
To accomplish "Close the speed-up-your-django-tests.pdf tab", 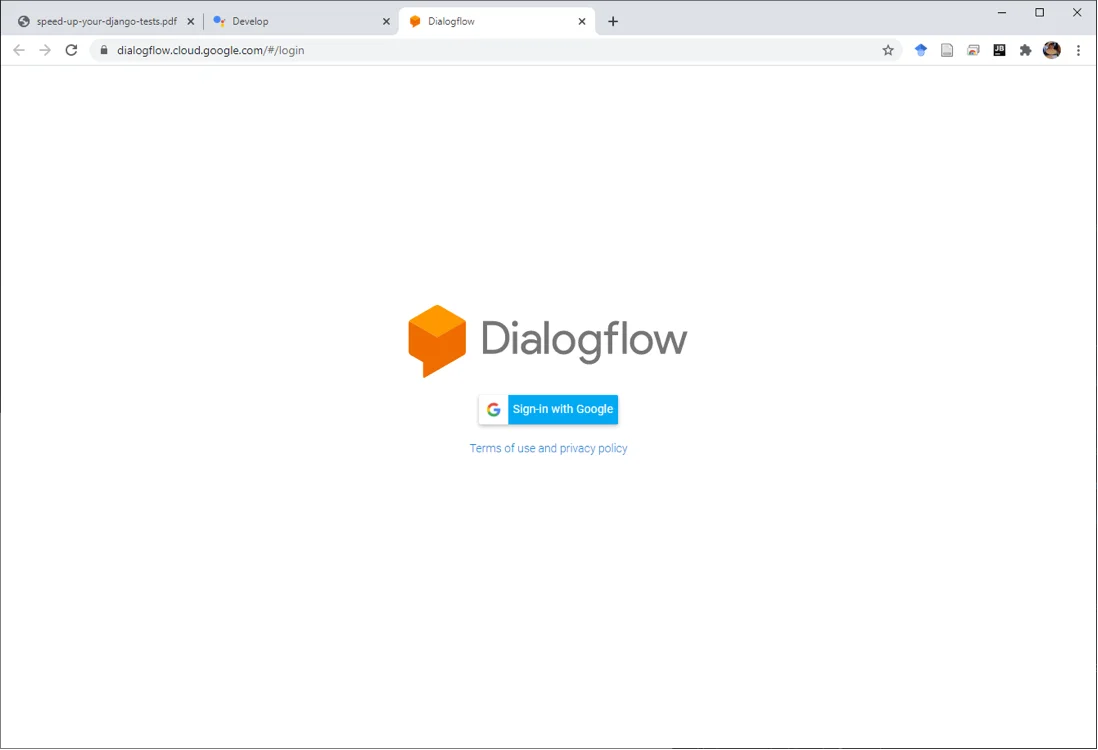I will [190, 22].
